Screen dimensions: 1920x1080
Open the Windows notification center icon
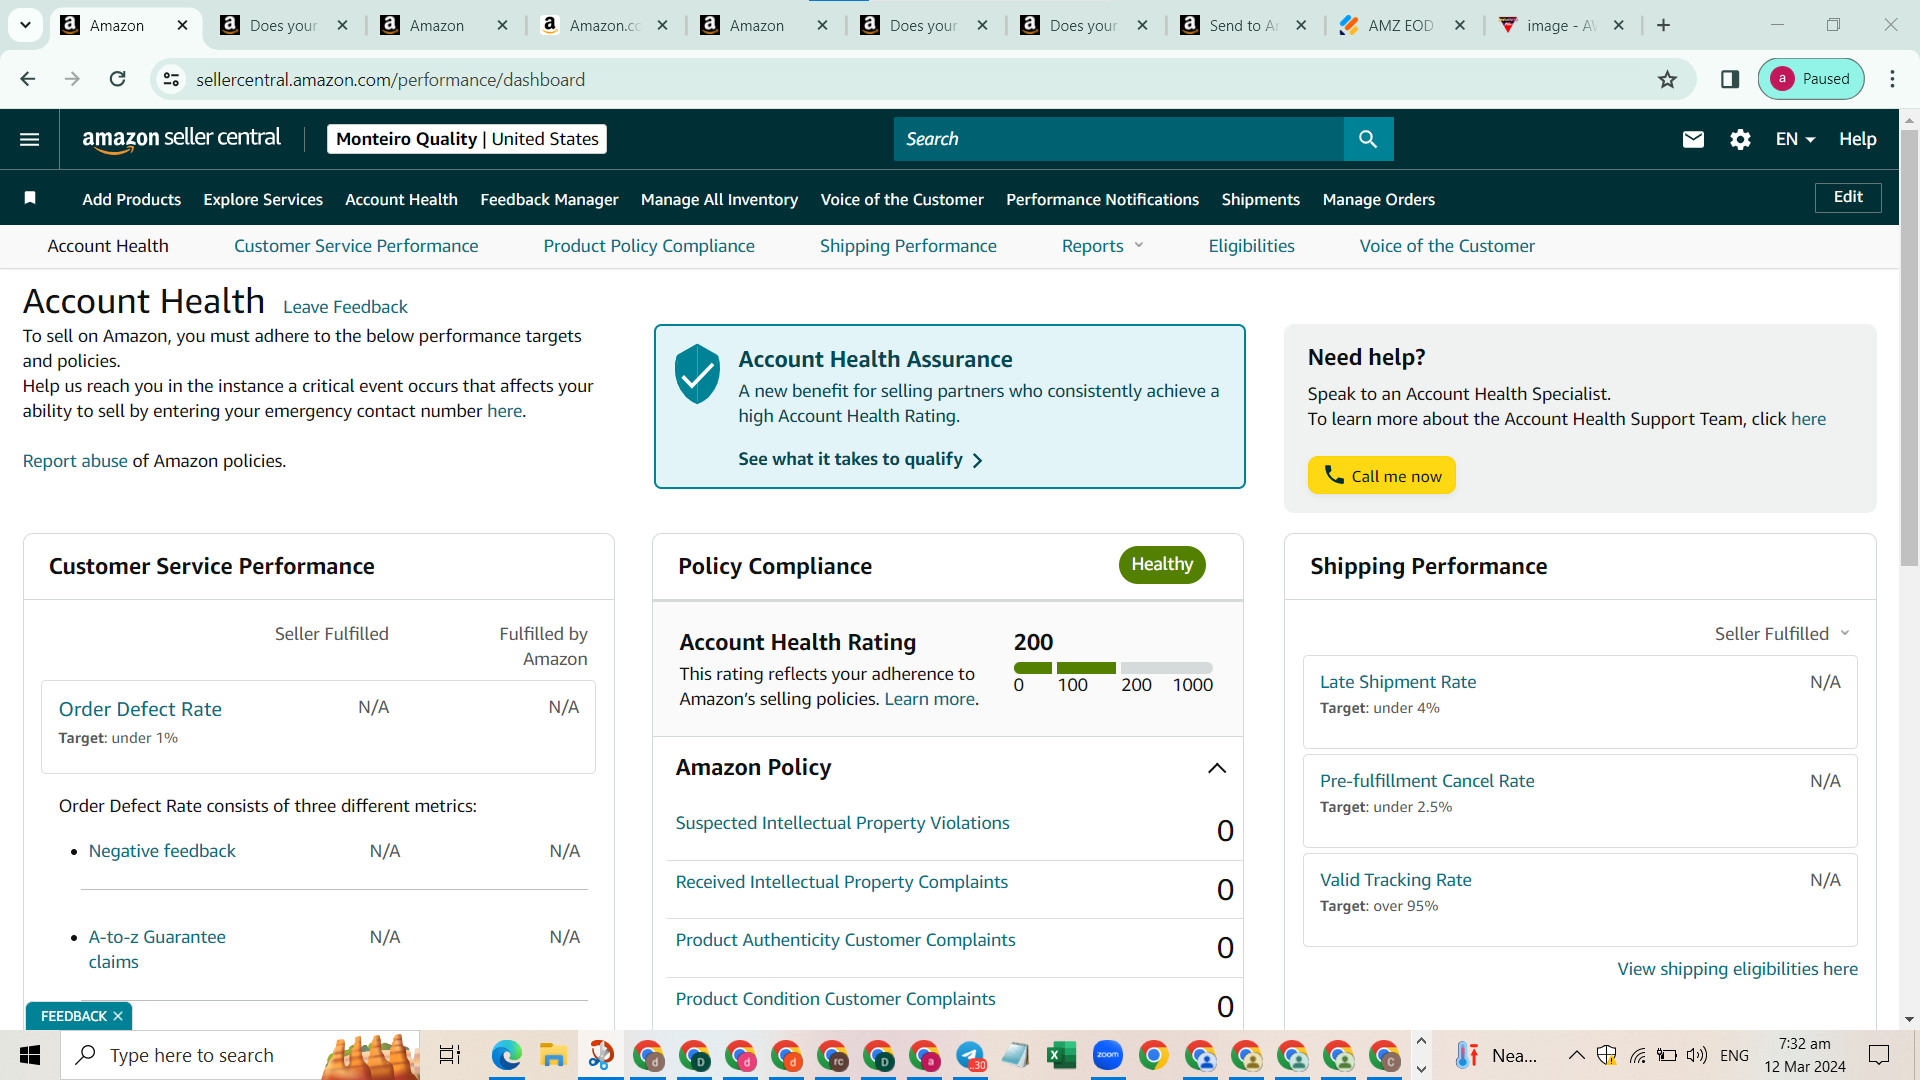click(x=1879, y=1055)
